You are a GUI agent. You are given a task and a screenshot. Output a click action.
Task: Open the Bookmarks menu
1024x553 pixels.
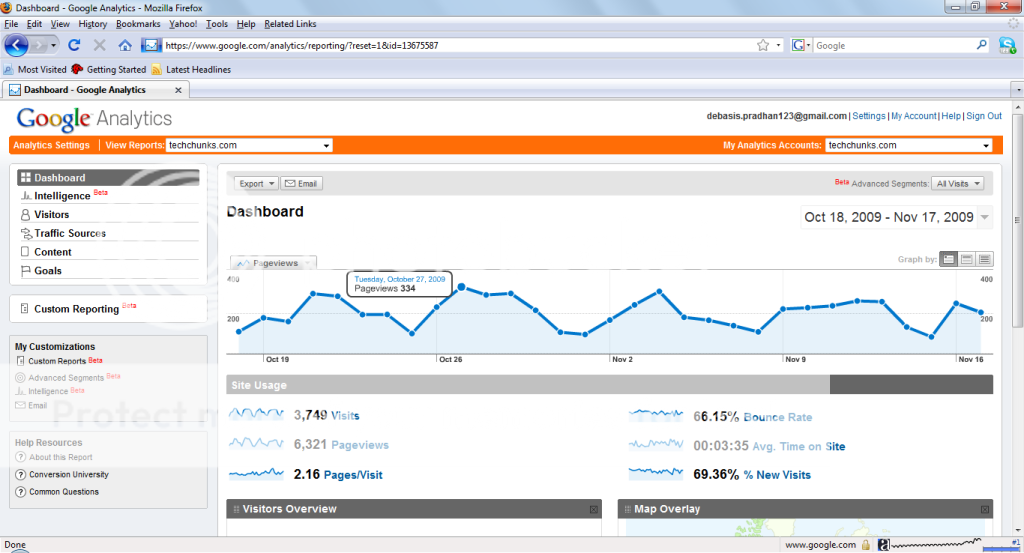pyautogui.click(x=138, y=24)
